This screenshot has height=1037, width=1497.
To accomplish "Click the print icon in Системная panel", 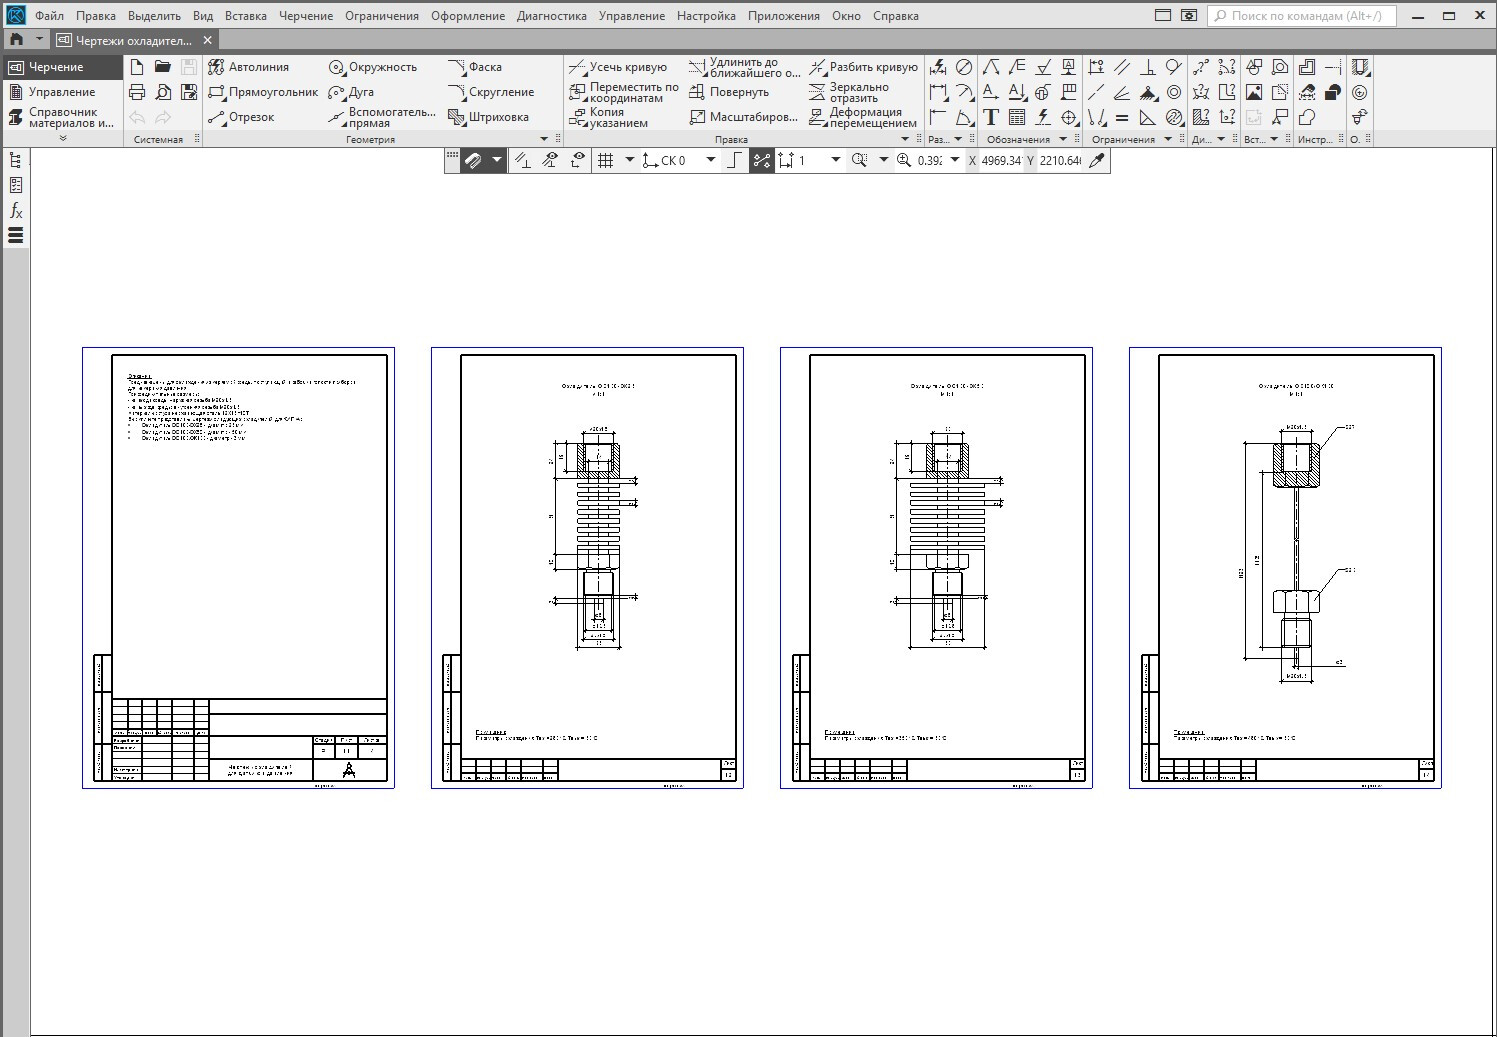I will [x=137, y=92].
